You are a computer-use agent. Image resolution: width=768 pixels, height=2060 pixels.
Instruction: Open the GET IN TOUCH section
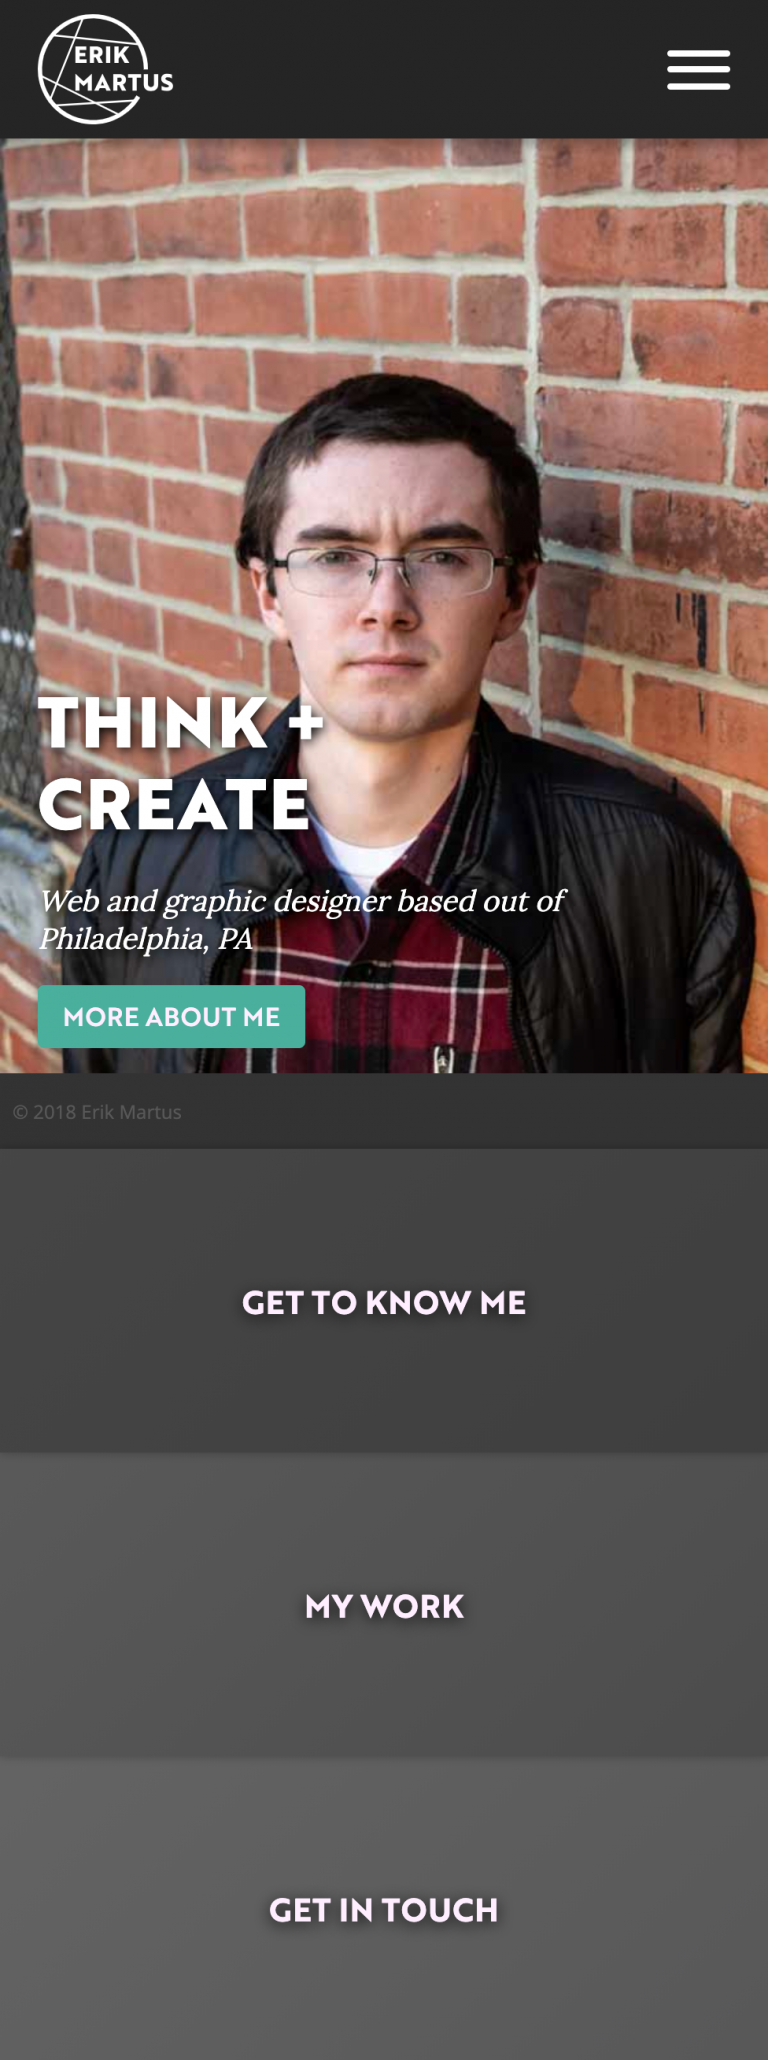(x=384, y=1910)
